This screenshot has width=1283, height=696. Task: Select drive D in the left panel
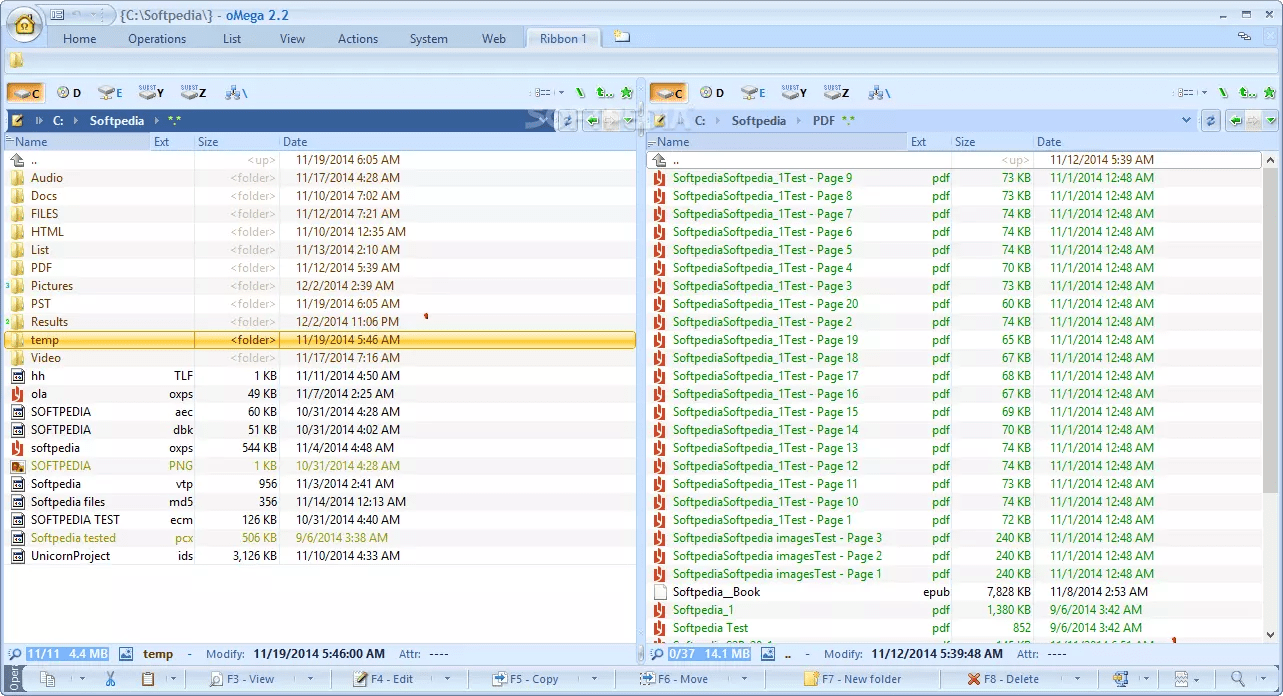pyautogui.click(x=69, y=93)
